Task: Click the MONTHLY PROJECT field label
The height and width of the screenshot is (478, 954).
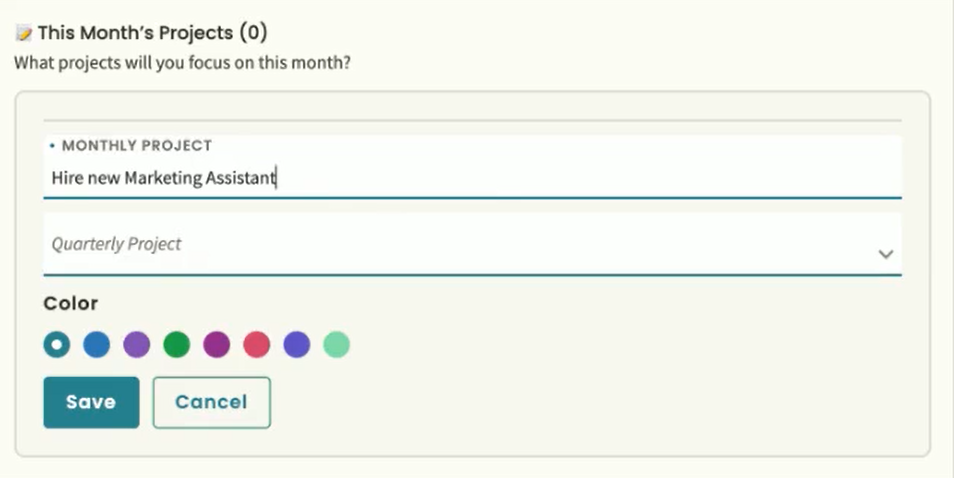Action: (x=137, y=146)
